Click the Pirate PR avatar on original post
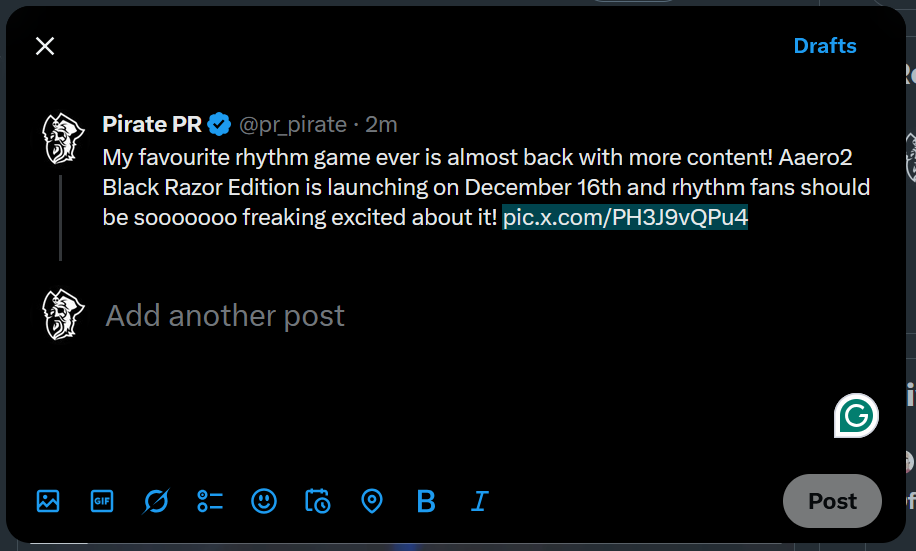Viewport: 916px width, 551px height. (x=62, y=139)
